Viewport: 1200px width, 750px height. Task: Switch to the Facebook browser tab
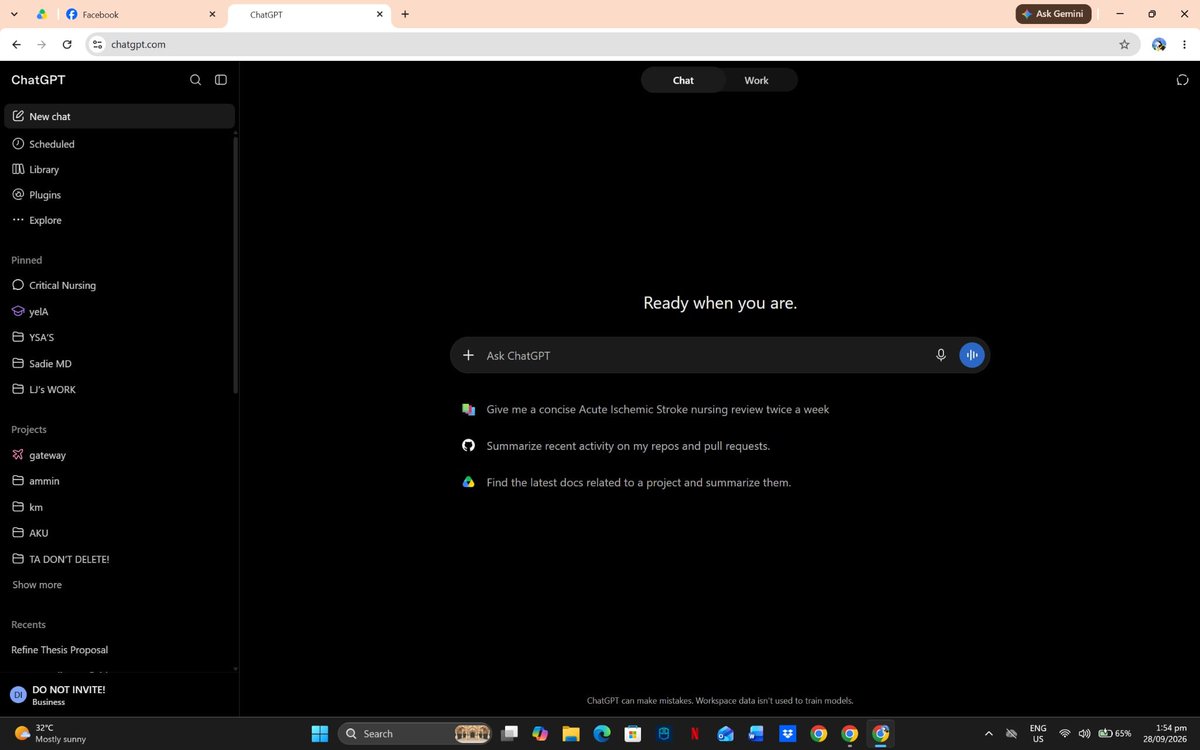coord(140,15)
